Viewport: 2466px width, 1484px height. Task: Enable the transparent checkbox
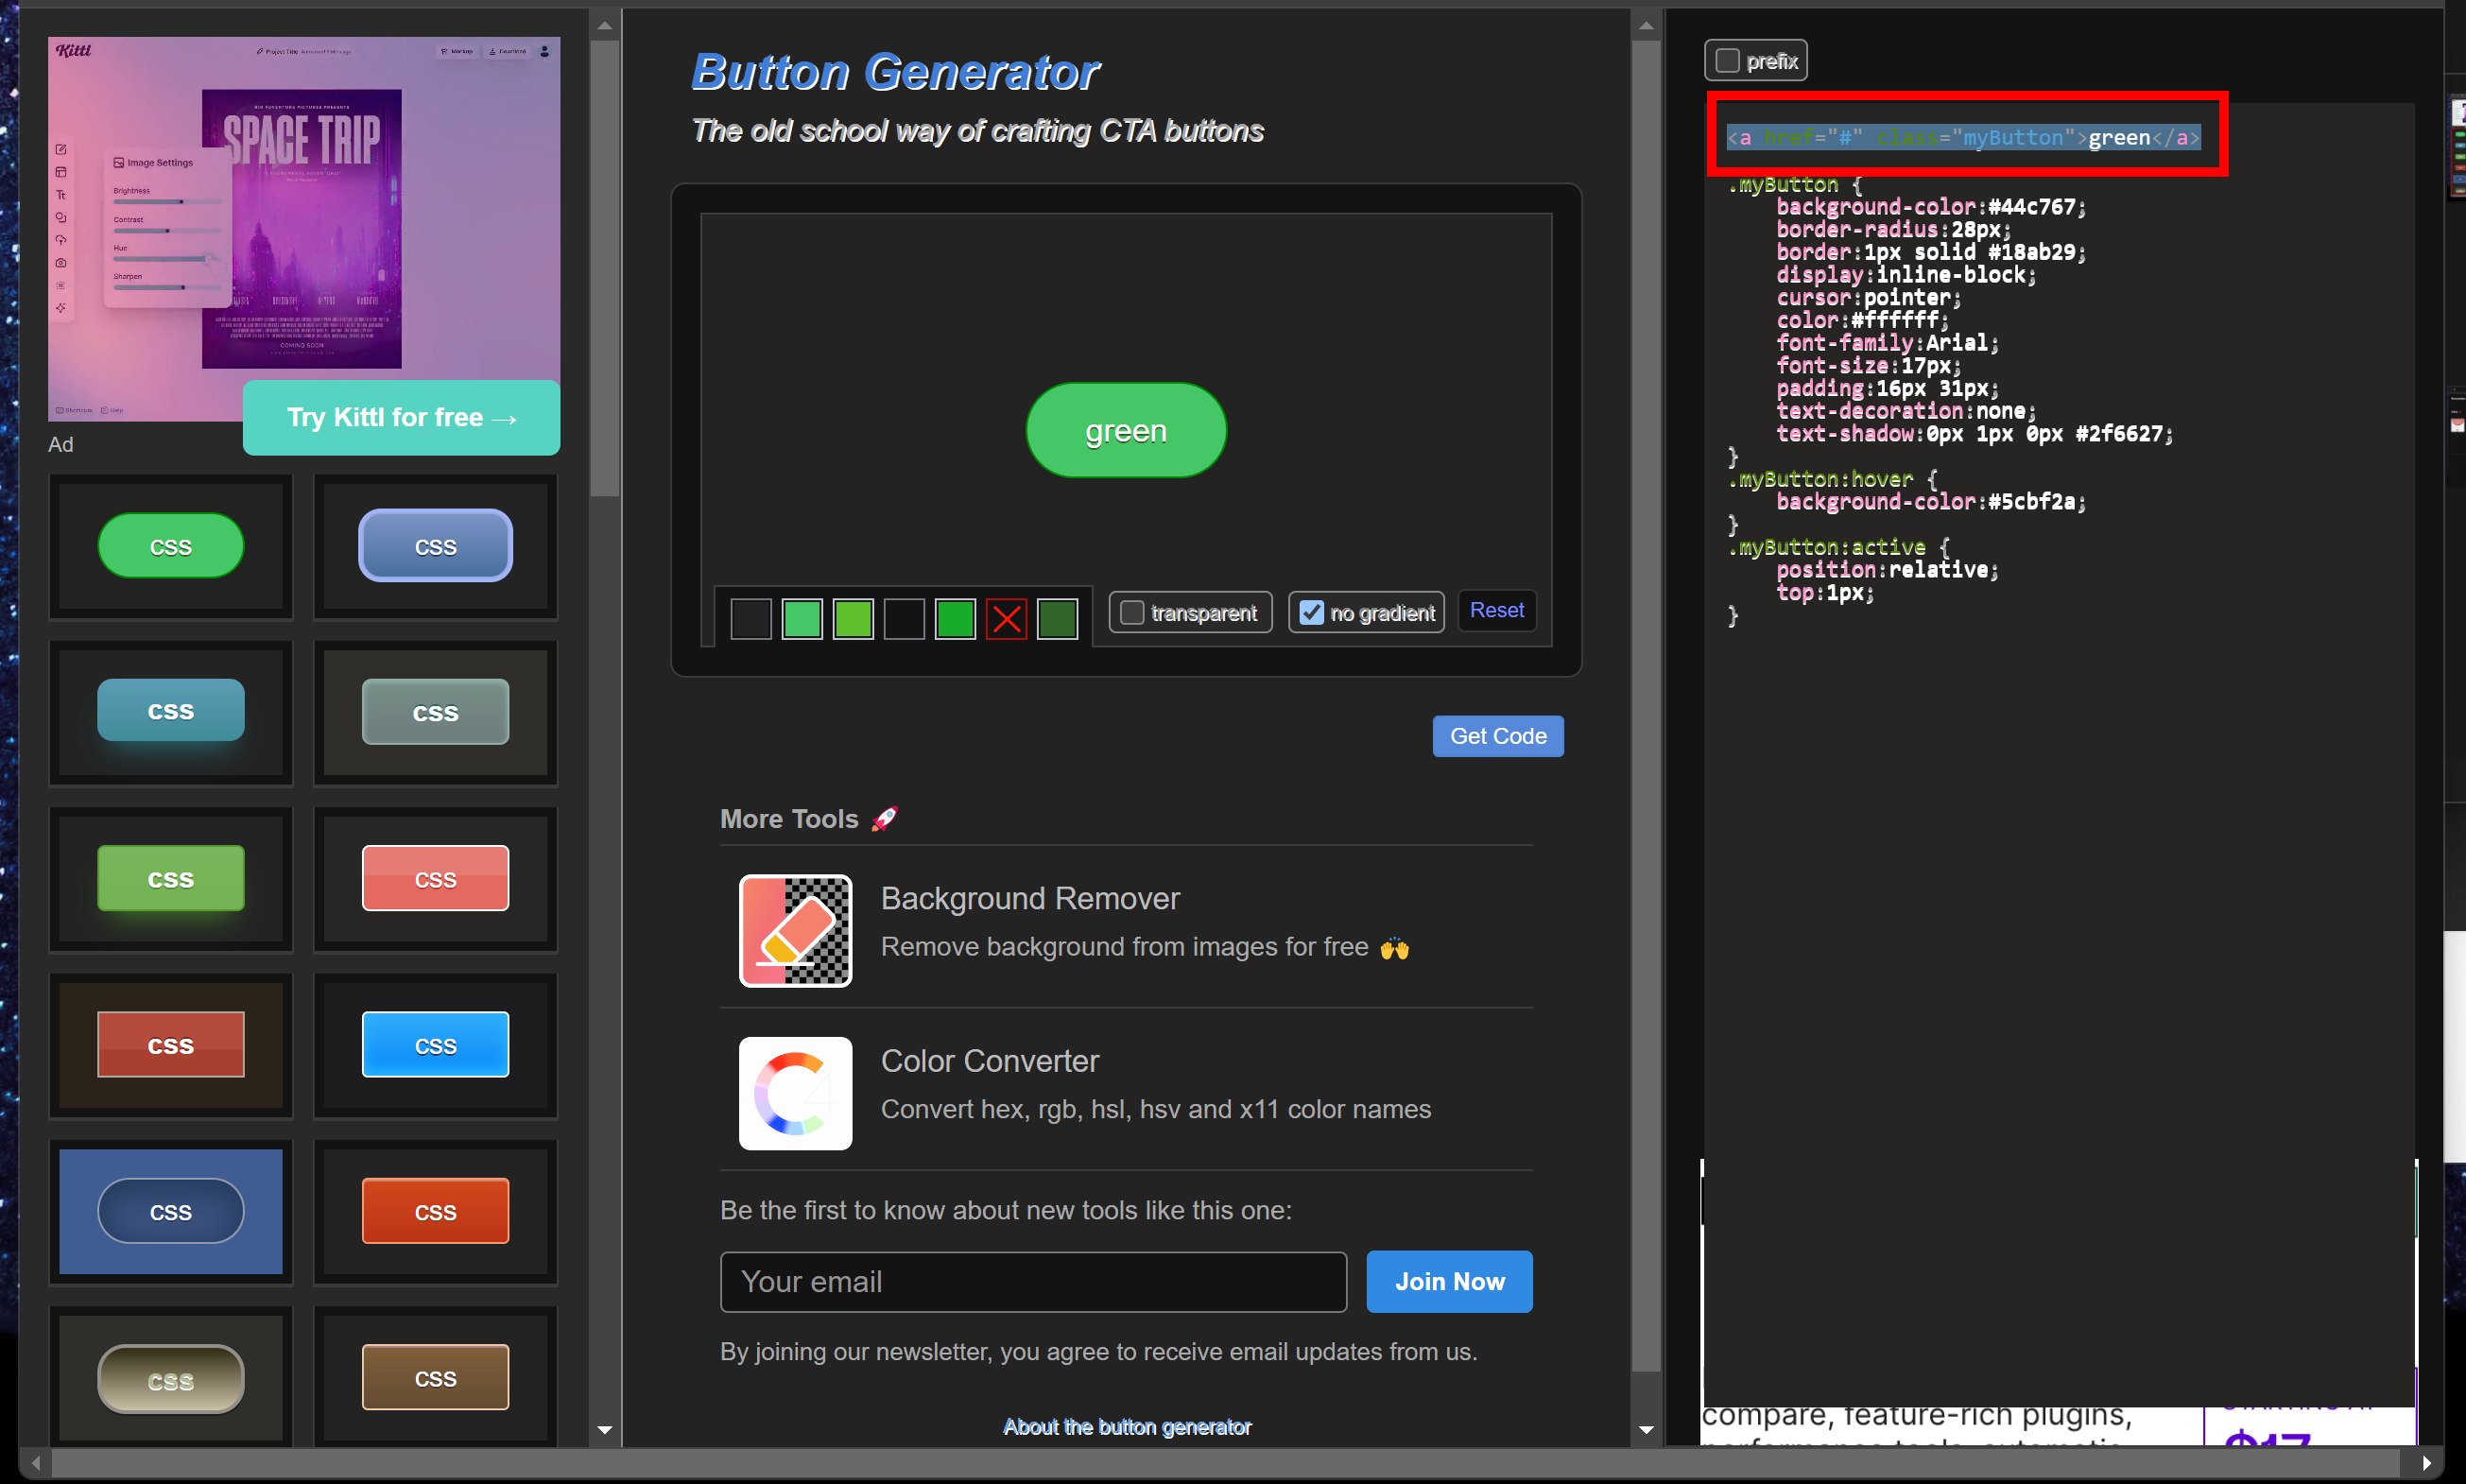(1132, 612)
